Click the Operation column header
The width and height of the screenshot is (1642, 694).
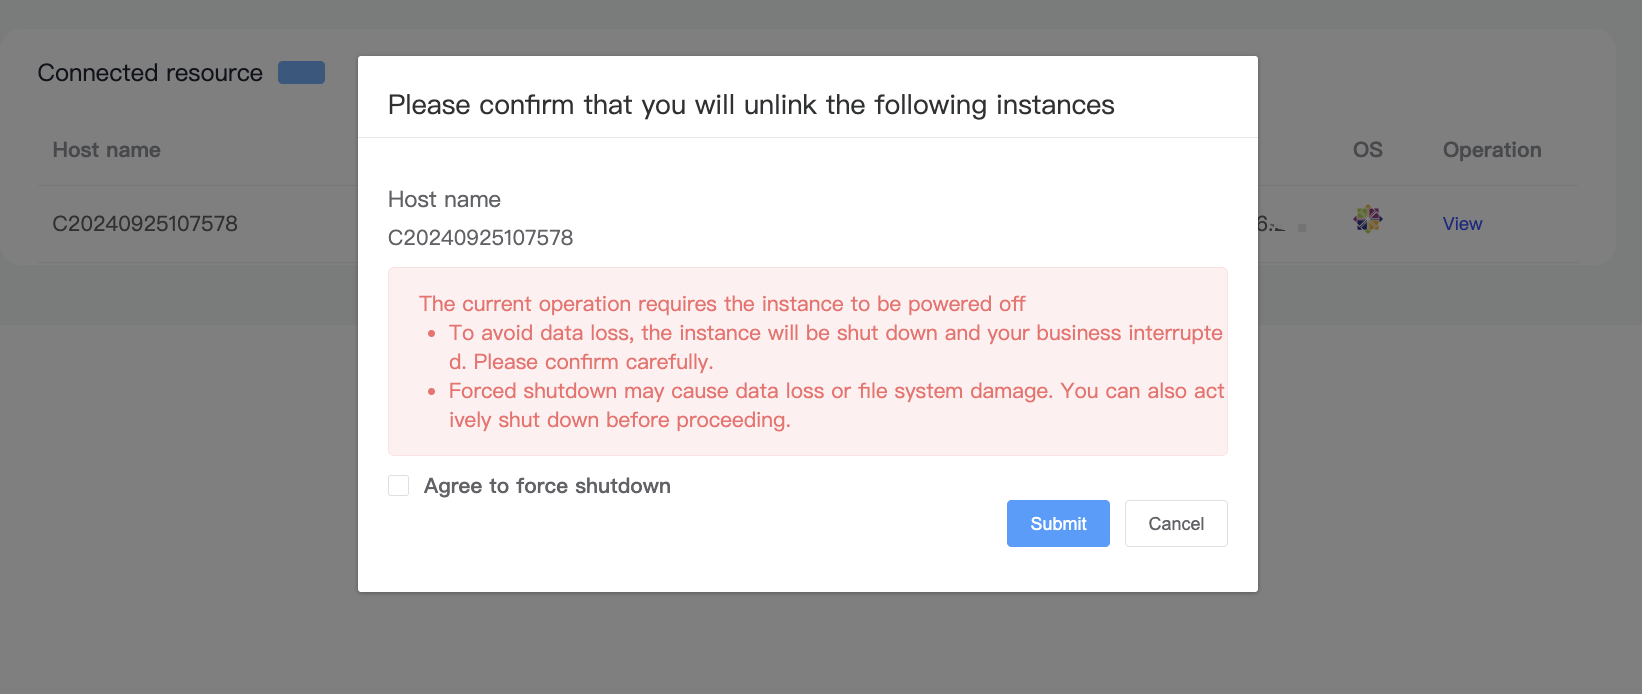pyautogui.click(x=1492, y=150)
